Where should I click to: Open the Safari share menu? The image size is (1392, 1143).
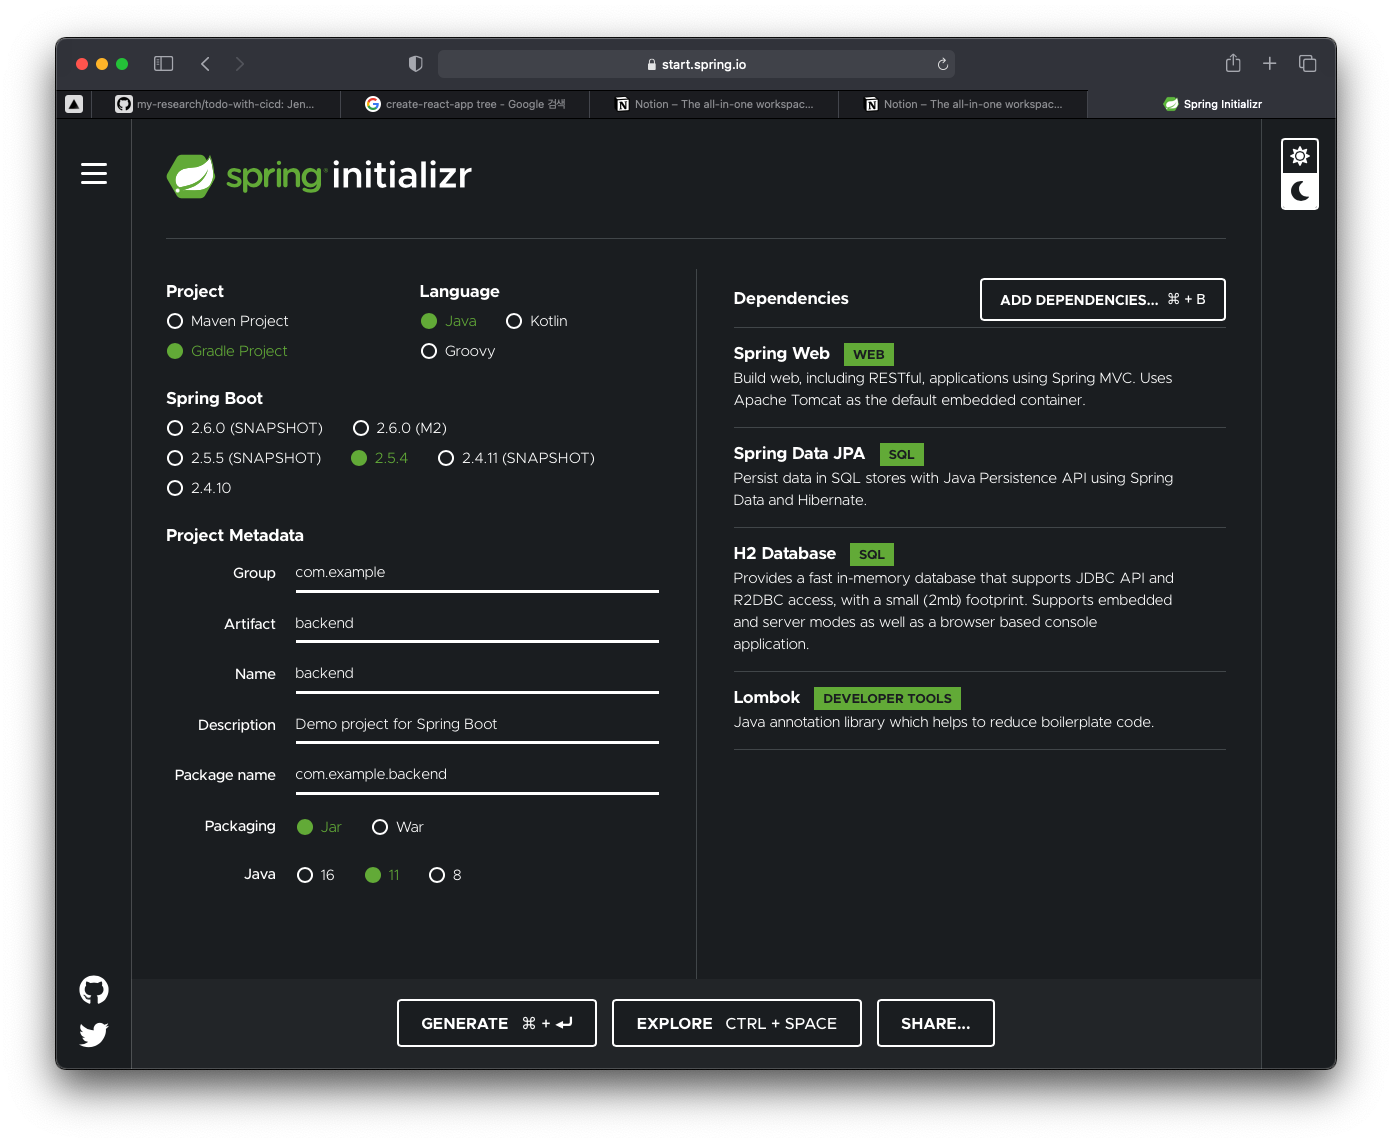pos(1233,63)
